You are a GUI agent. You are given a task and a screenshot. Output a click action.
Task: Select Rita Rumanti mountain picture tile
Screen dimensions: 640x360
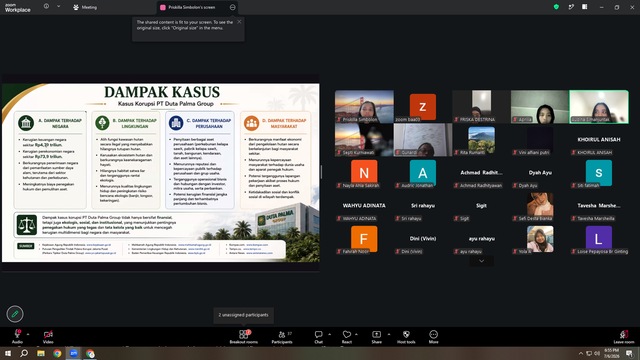click(481, 140)
